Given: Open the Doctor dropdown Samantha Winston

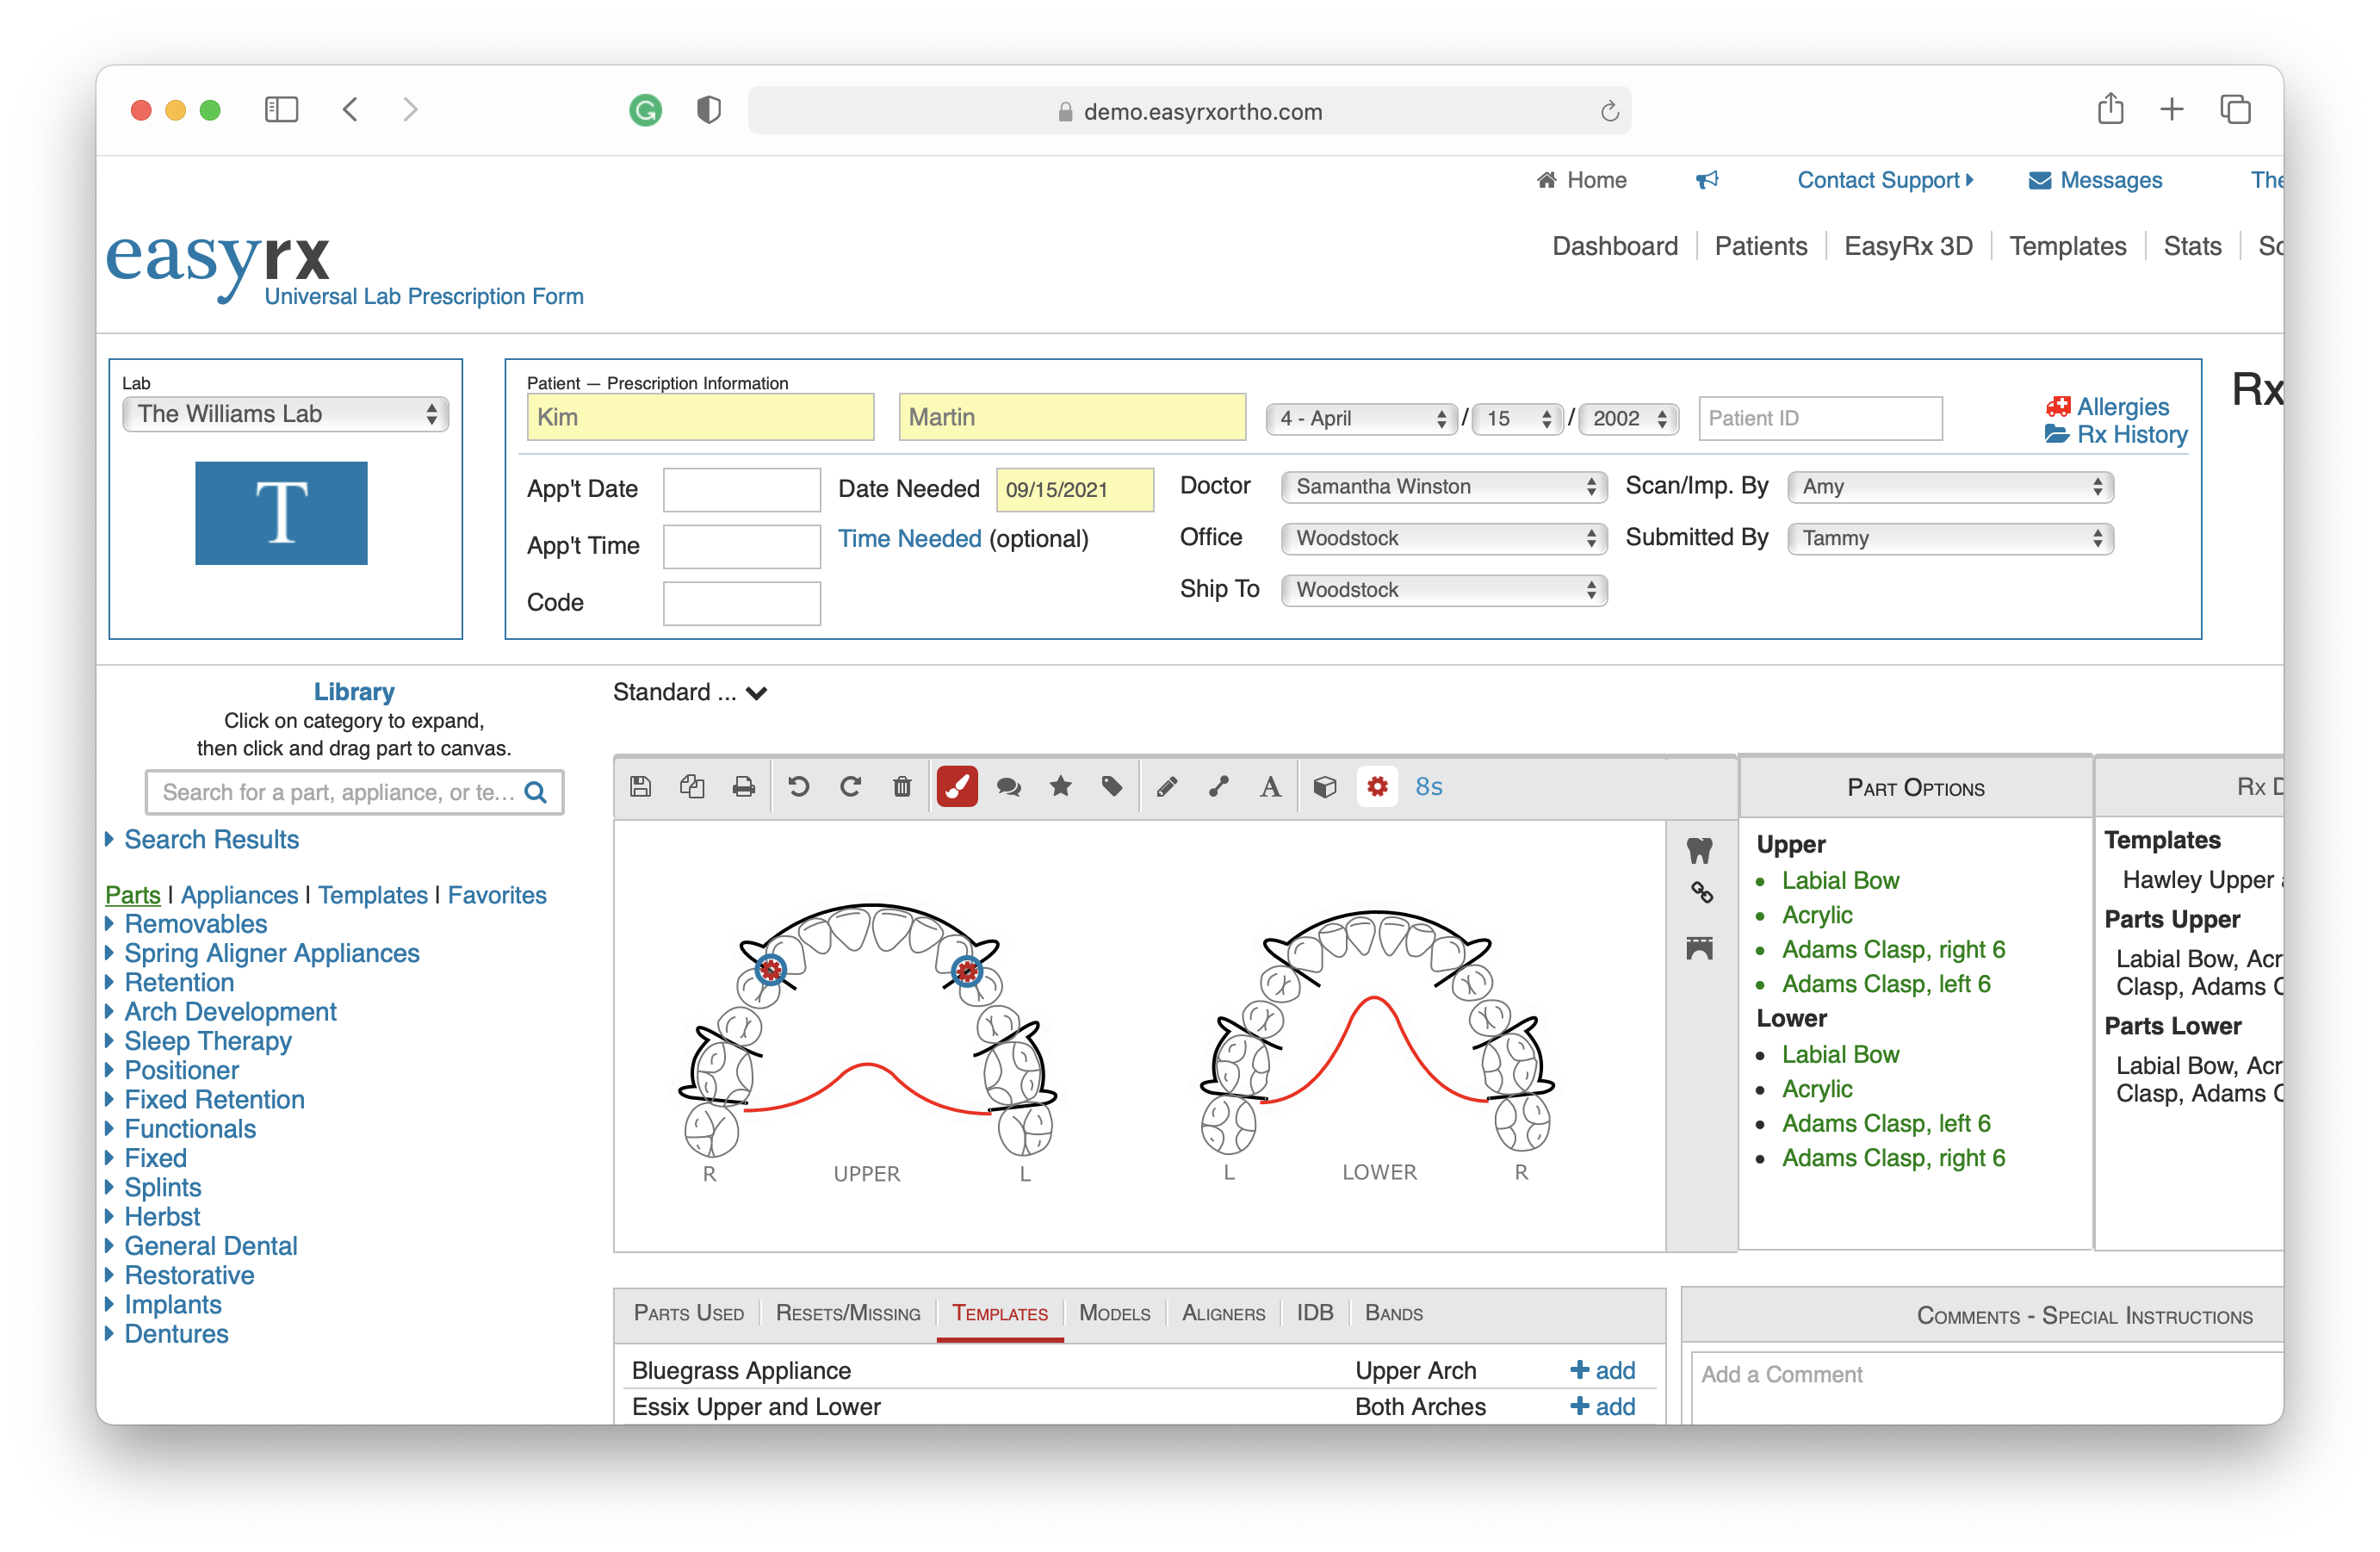Looking at the screenshot, I should click(x=1443, y=487).
